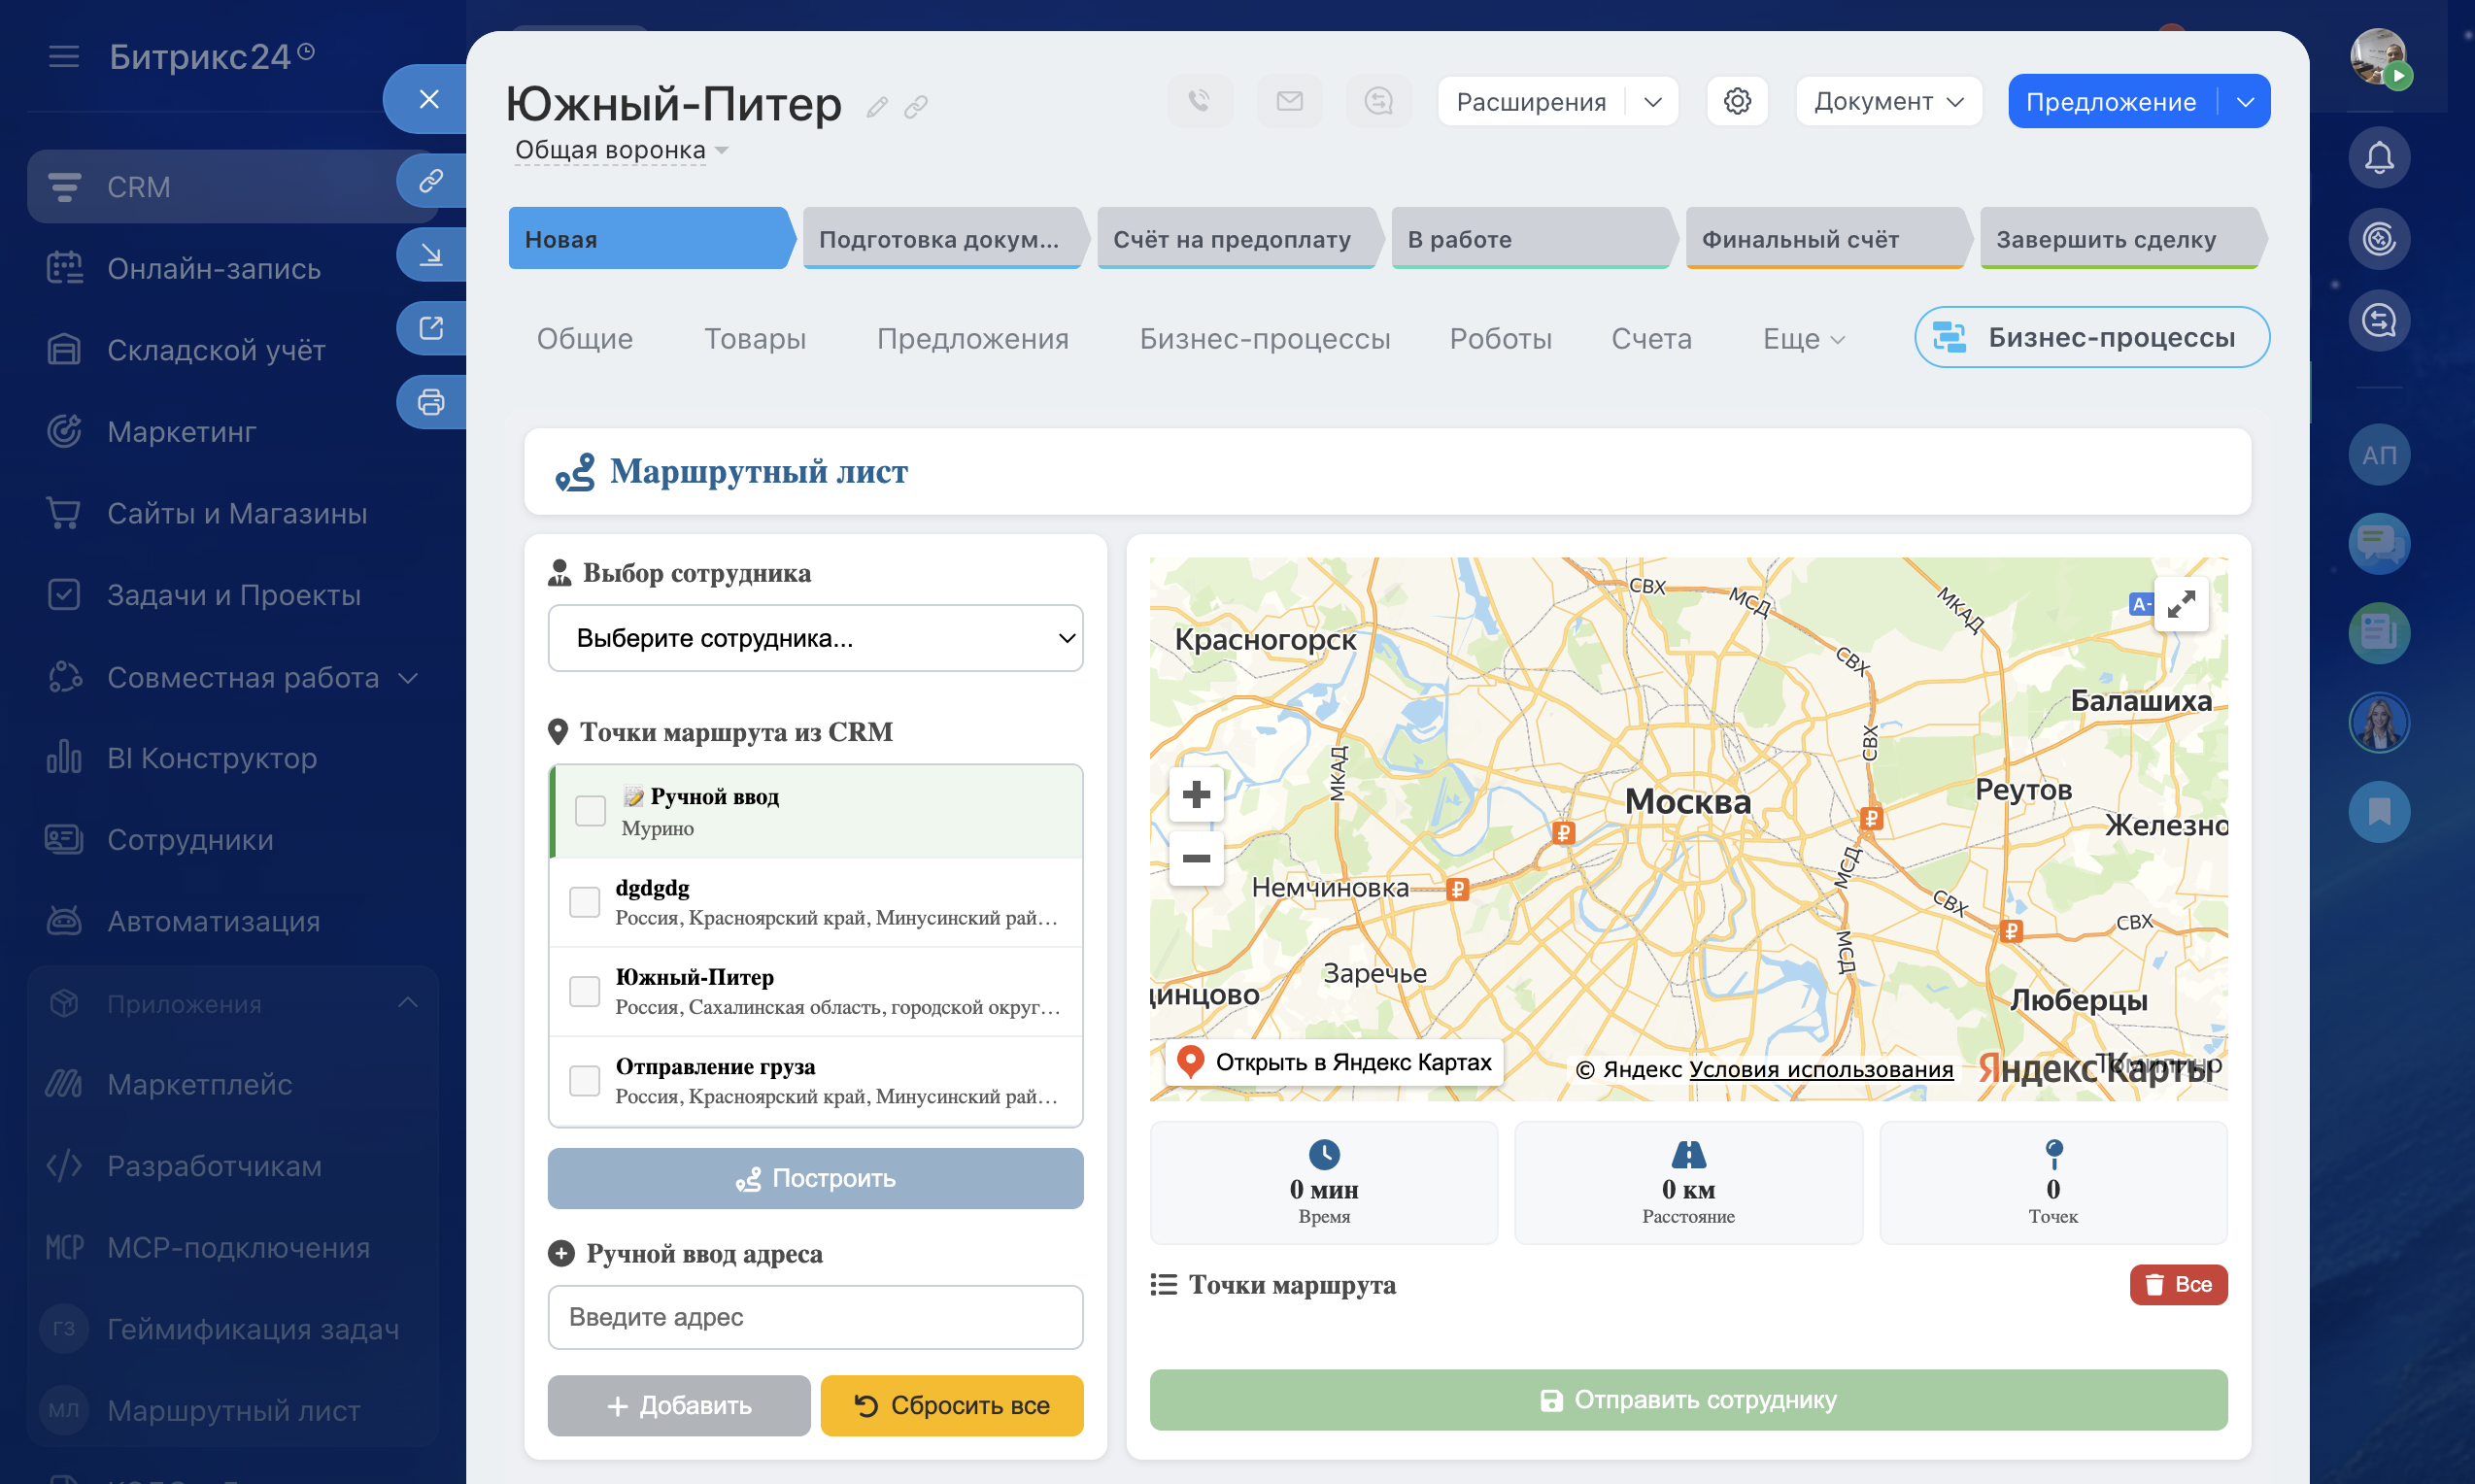
Task: Click the pencil icon to edit deal title
Action: pyautogui.click(x=877, y=107)
